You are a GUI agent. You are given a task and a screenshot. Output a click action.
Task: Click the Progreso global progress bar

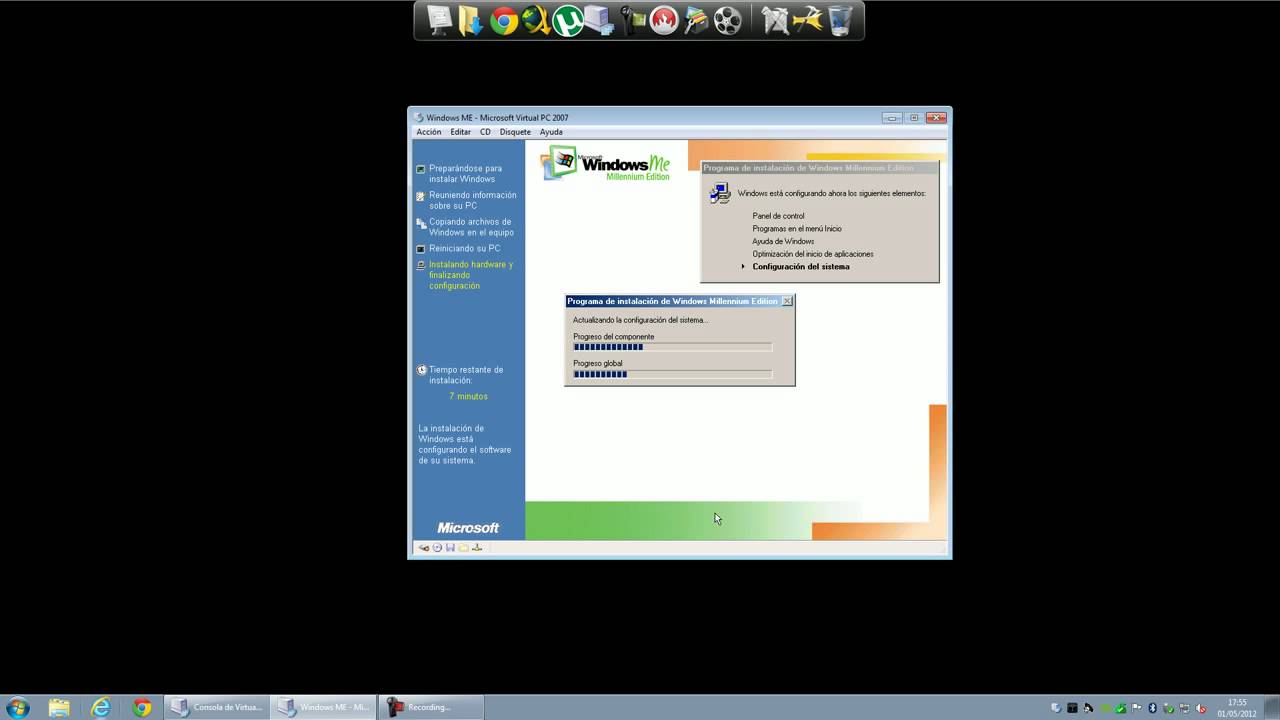(x=672, y=374)
